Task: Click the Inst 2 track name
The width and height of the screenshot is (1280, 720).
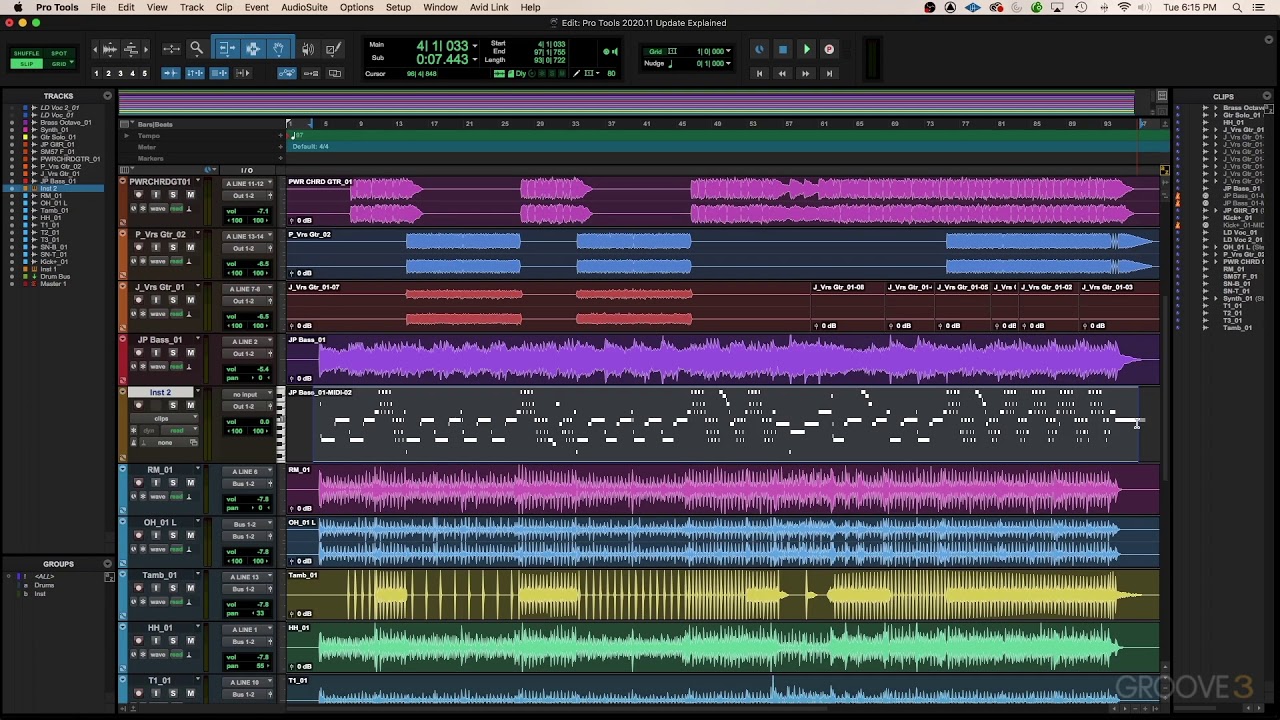Action: click(x=160, y=393)
